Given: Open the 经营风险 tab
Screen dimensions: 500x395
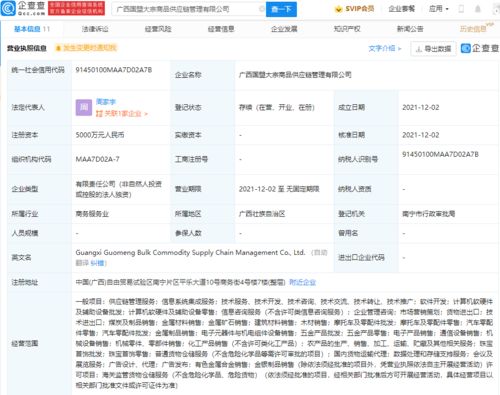Looking at the screenshot, I should click(158, 29).
